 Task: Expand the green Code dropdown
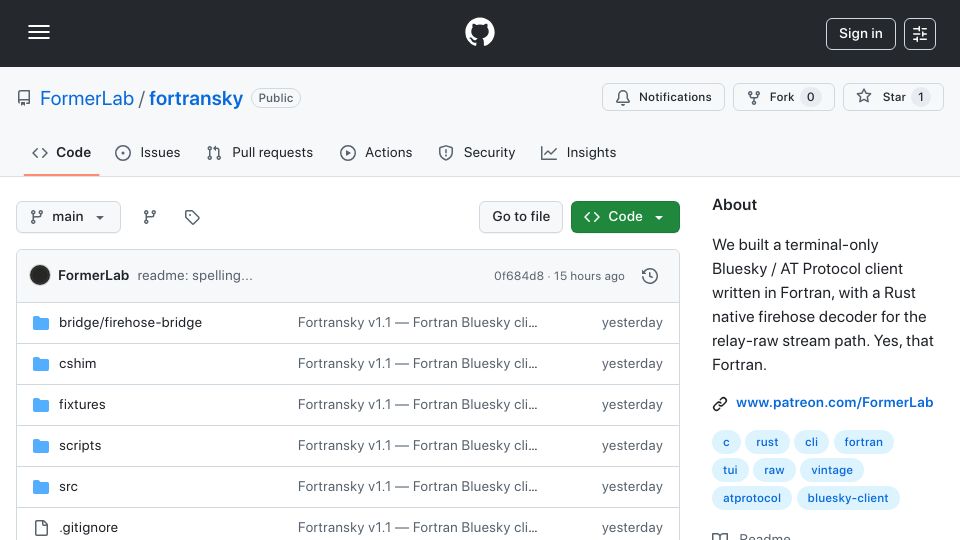[625, 217]
